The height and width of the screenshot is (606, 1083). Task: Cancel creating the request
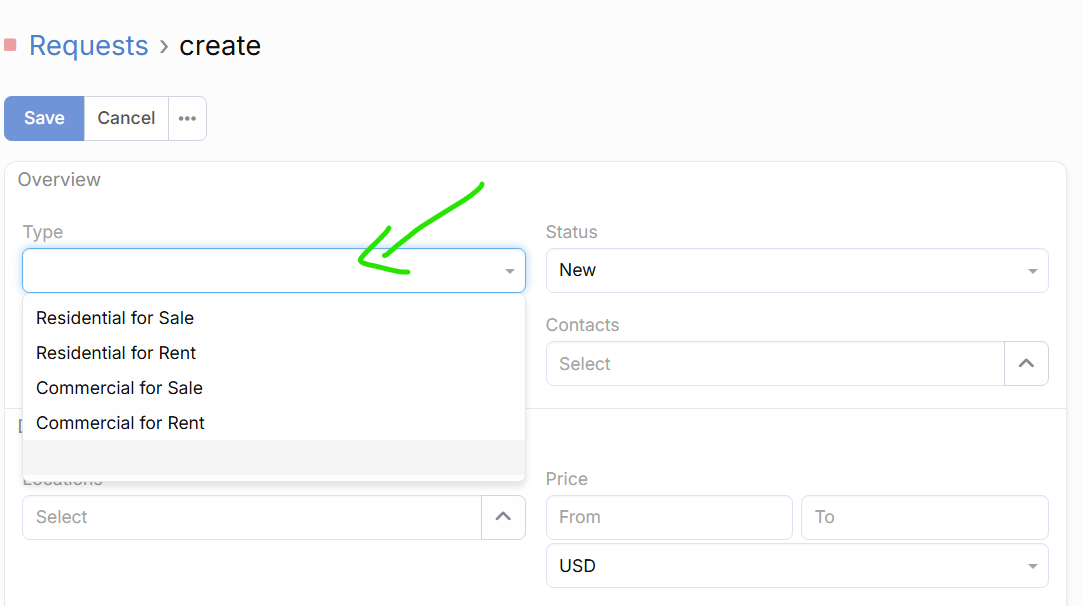tap(126, 118)
